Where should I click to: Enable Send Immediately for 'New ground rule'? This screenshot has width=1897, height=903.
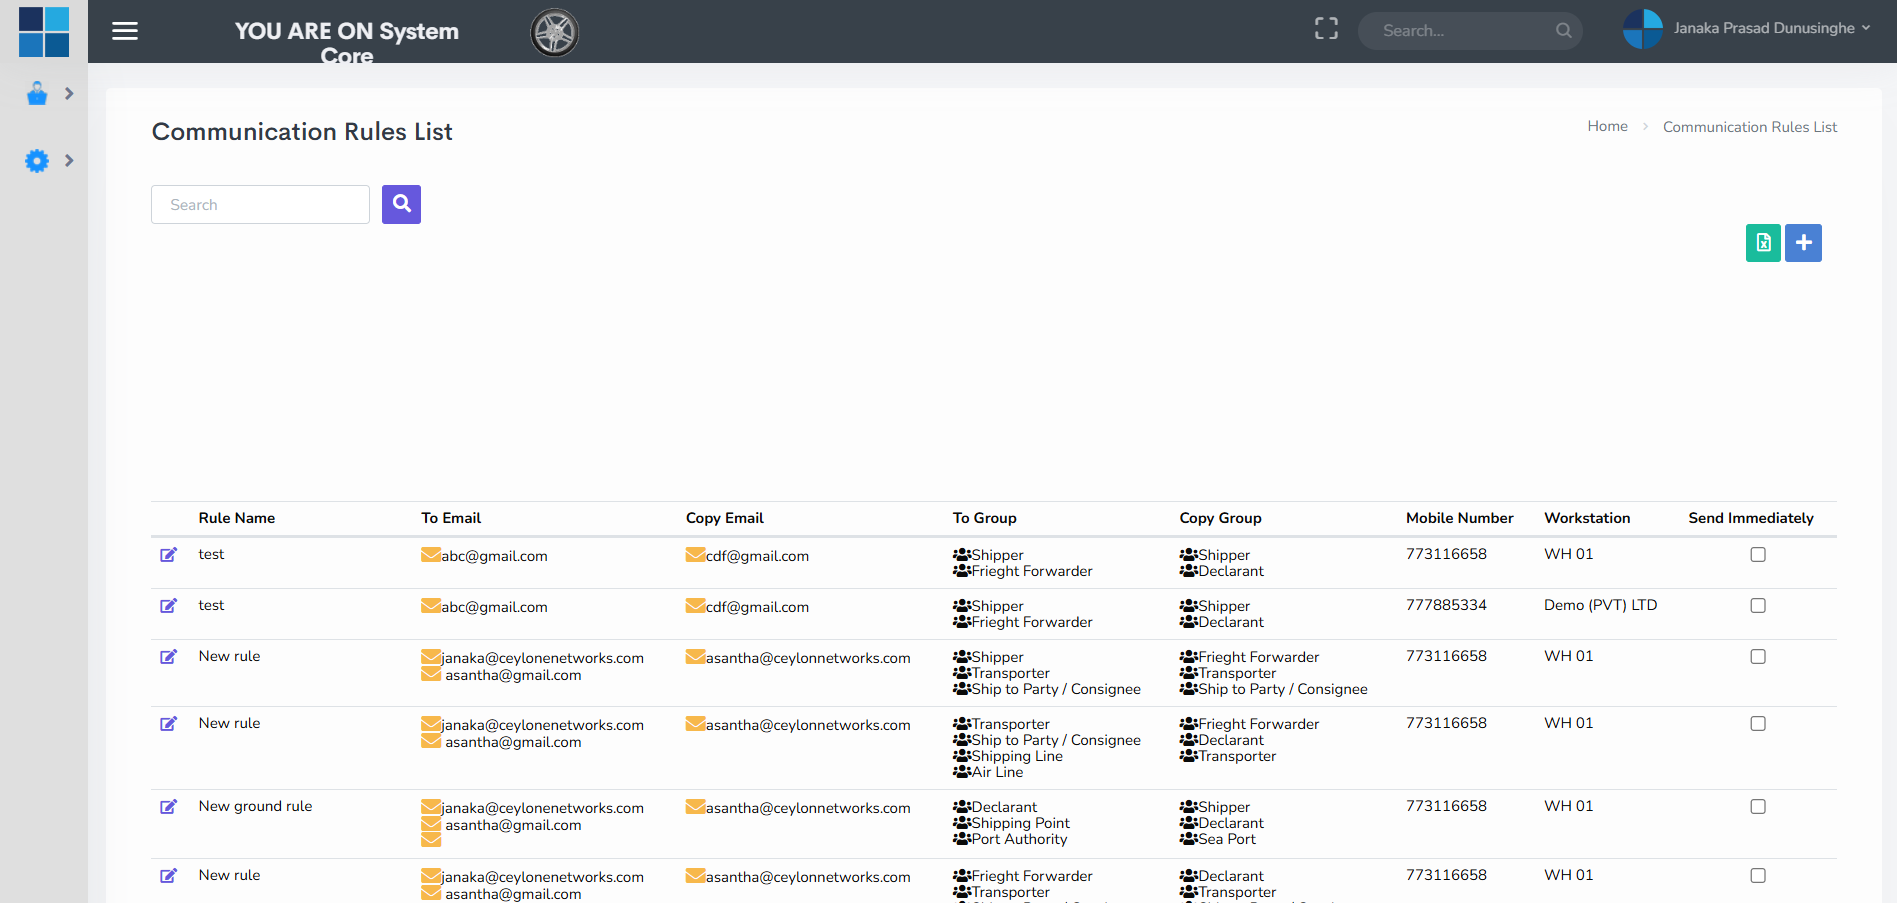click(1757, 807)
